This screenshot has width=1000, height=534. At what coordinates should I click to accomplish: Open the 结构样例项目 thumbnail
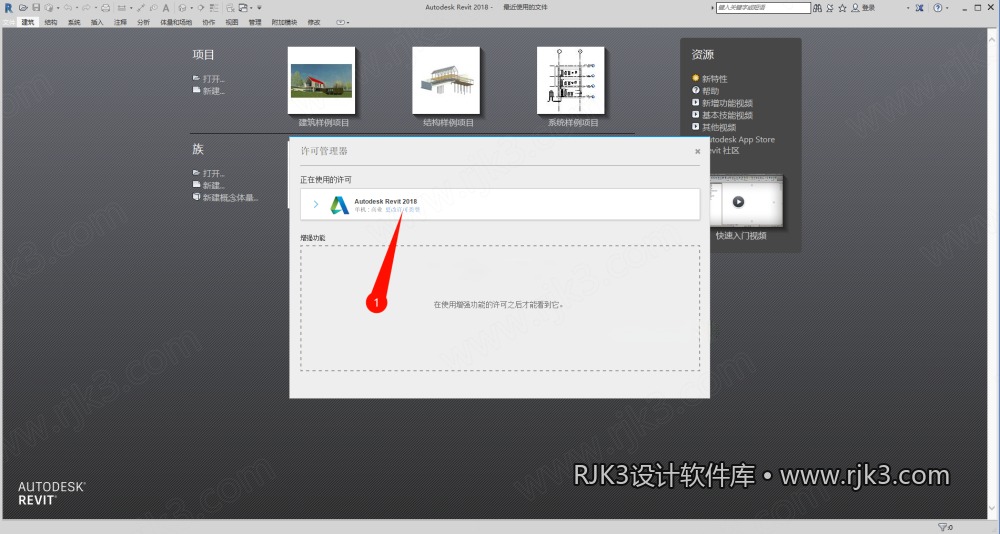click(x=446, y=80)
